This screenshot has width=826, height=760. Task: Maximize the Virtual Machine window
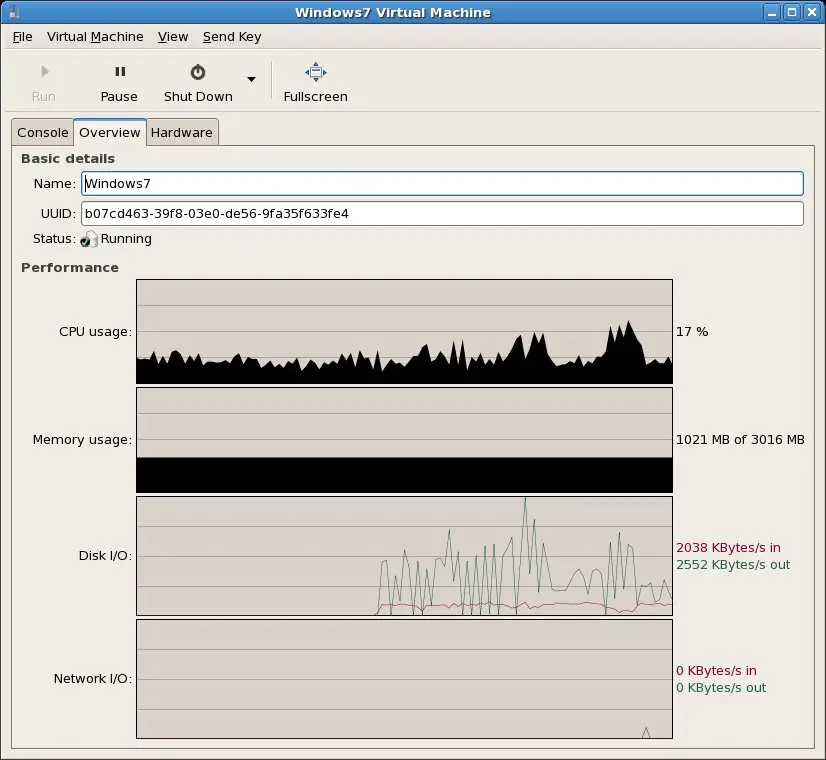click(x=791, y=12)
